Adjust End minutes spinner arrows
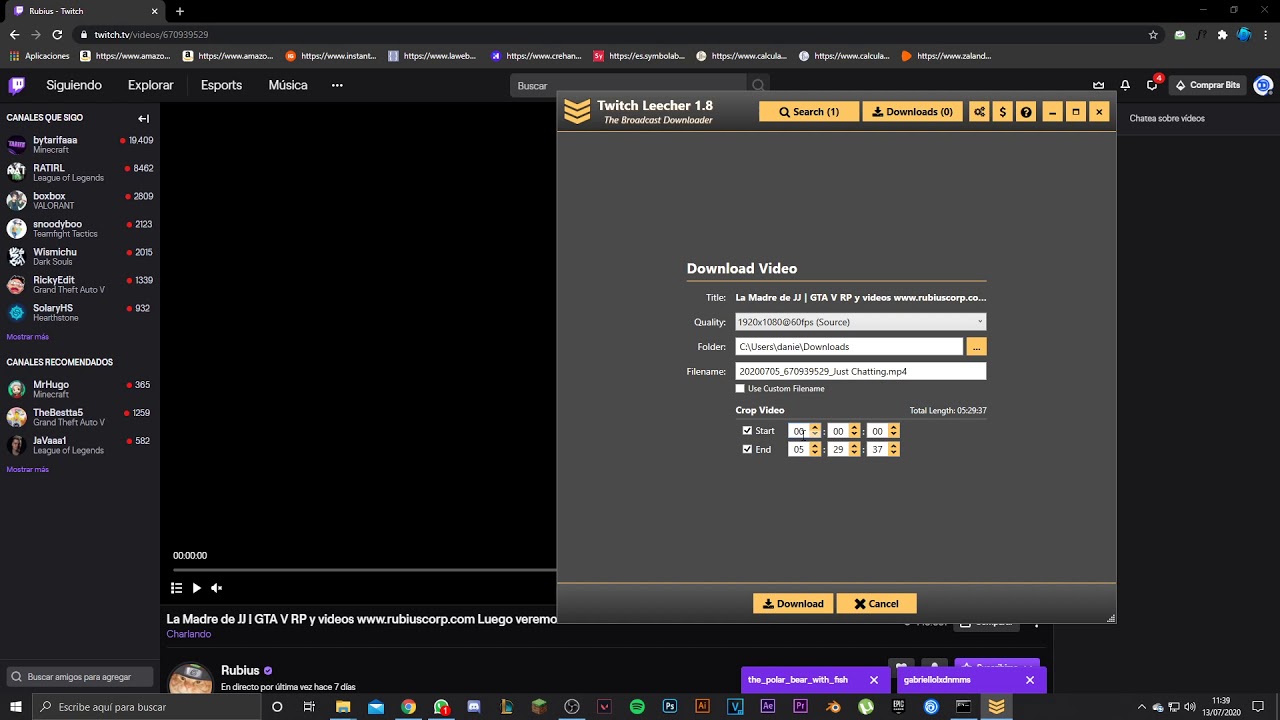The width and height of the screenshot is (1280, 720). click(854, 450)
